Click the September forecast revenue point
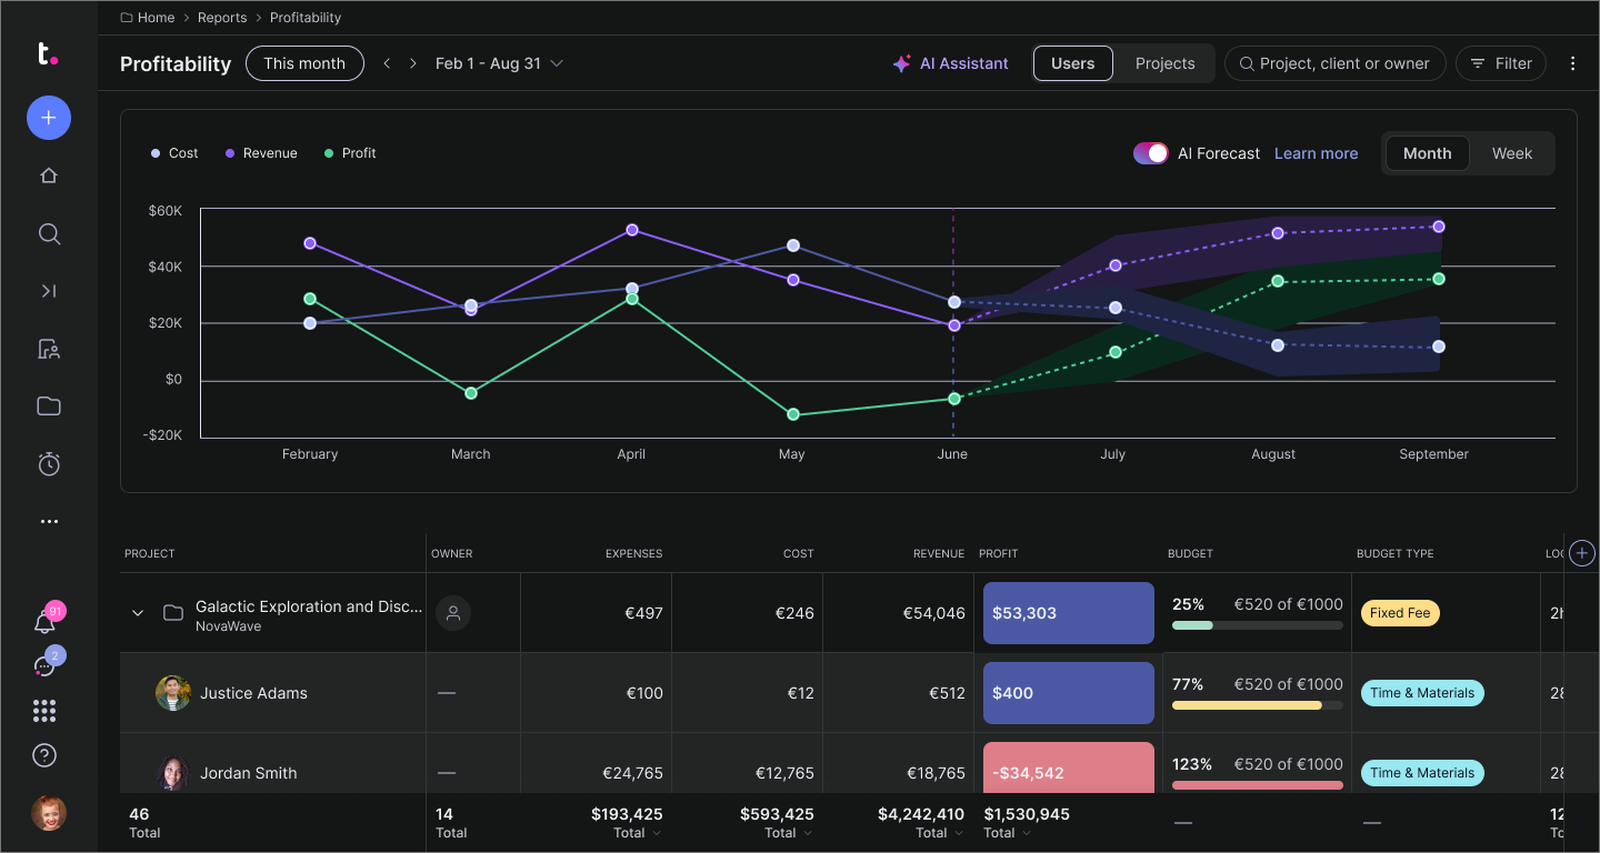Viewport: 1600px width, 853px height. [1439, 227]
